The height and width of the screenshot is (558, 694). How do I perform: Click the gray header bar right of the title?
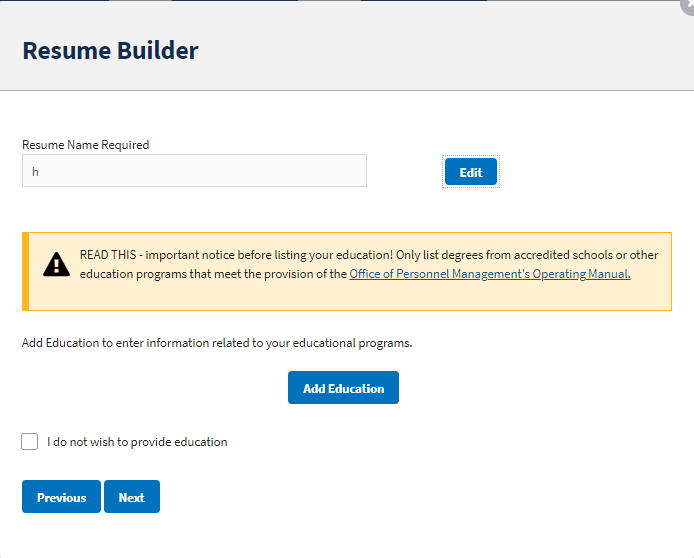450,51
